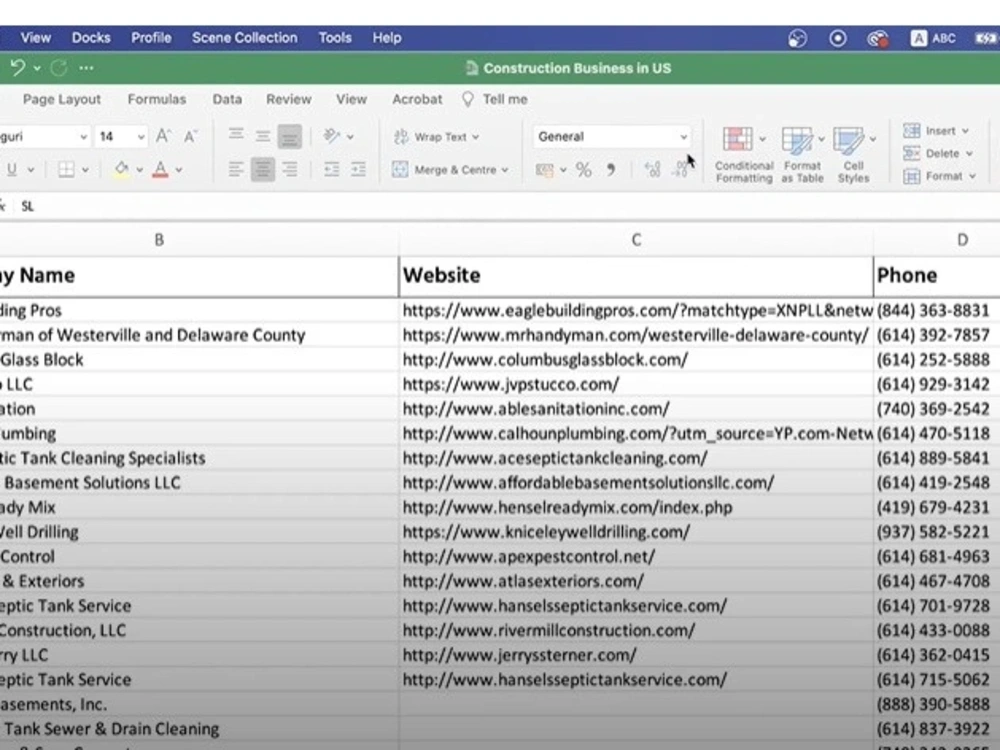The height and width of the screenshot is (750, 1000).
Task: Open the Docks menu
Action: (91, 38)
